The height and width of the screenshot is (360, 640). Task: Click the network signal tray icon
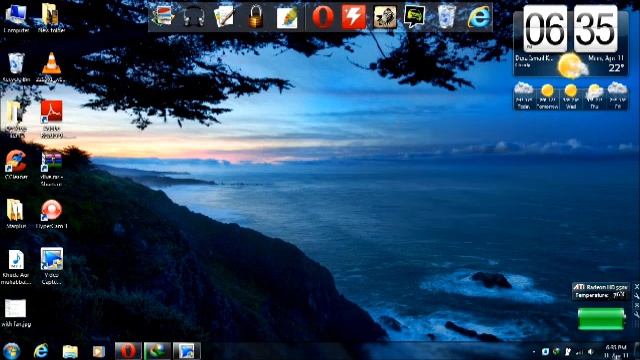(x=579, y=351)
